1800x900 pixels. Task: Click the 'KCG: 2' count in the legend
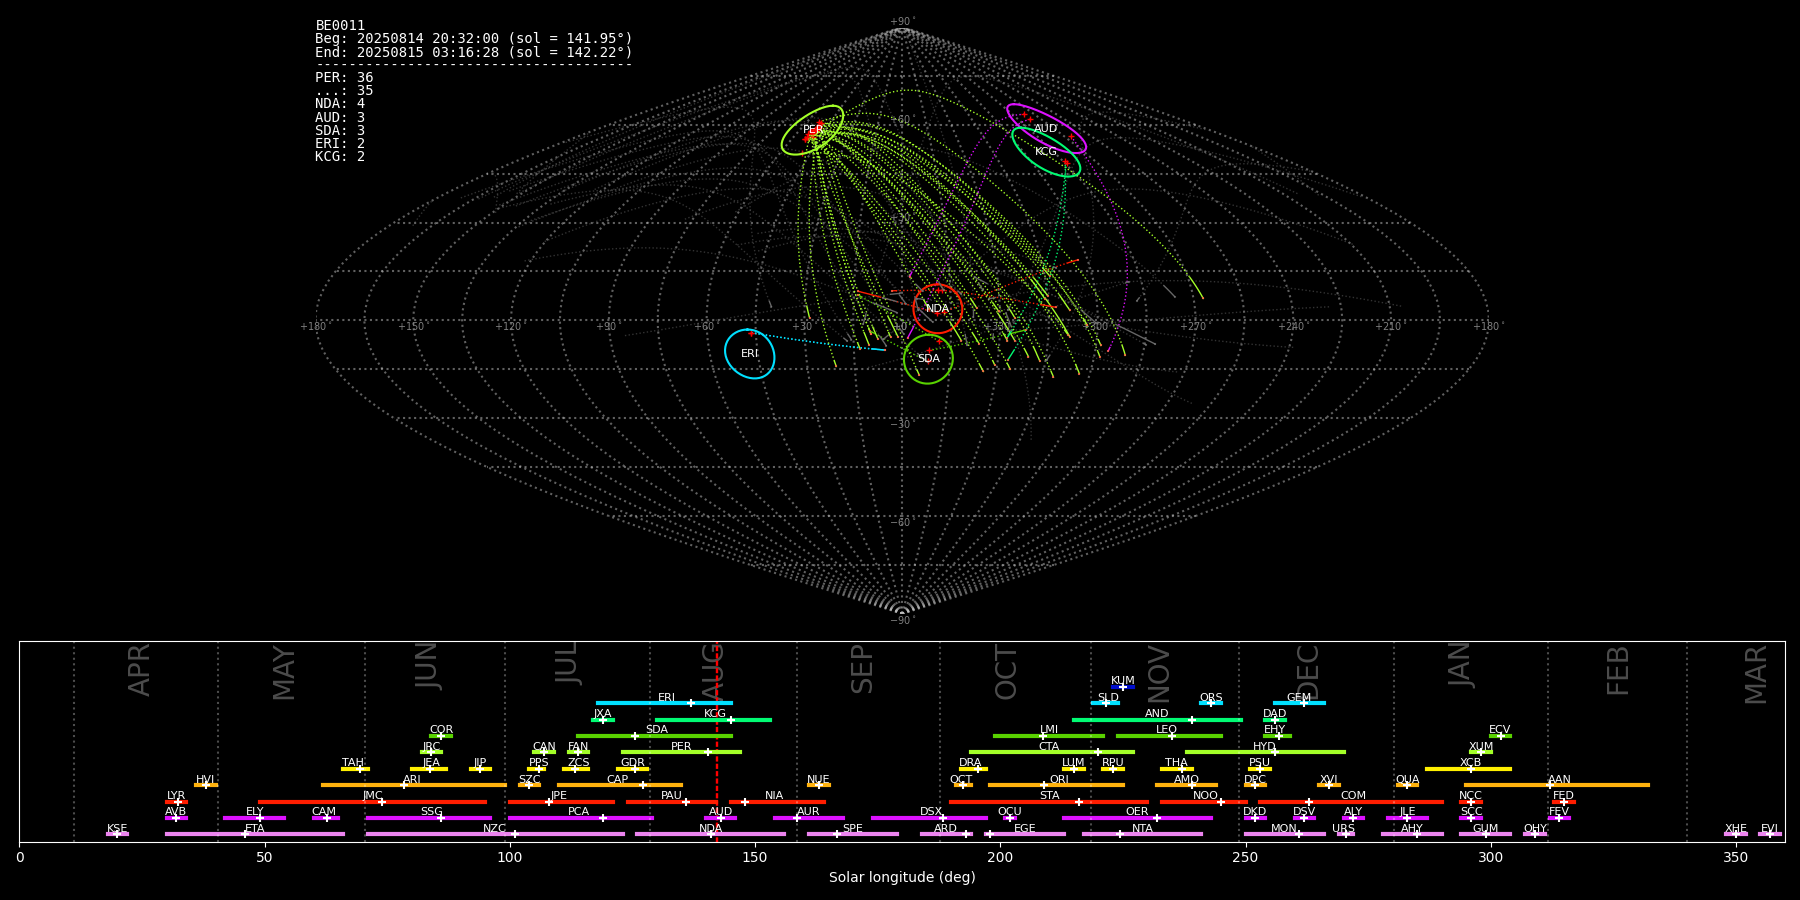[340, 157]
